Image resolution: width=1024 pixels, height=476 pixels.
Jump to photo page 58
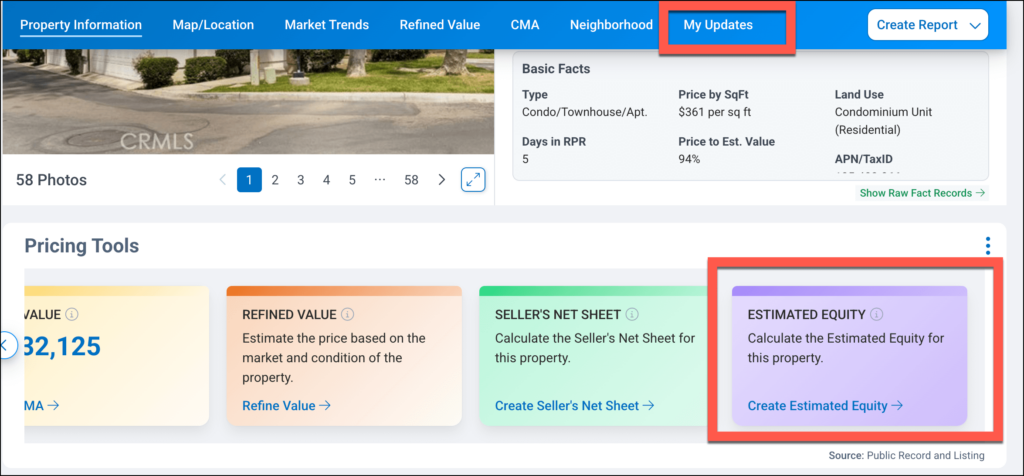coord(411,180)
